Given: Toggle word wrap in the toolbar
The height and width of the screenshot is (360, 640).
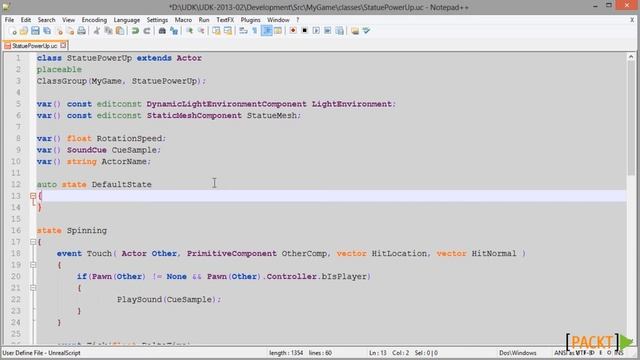Looking at the screenshot, I should (243, 31).
